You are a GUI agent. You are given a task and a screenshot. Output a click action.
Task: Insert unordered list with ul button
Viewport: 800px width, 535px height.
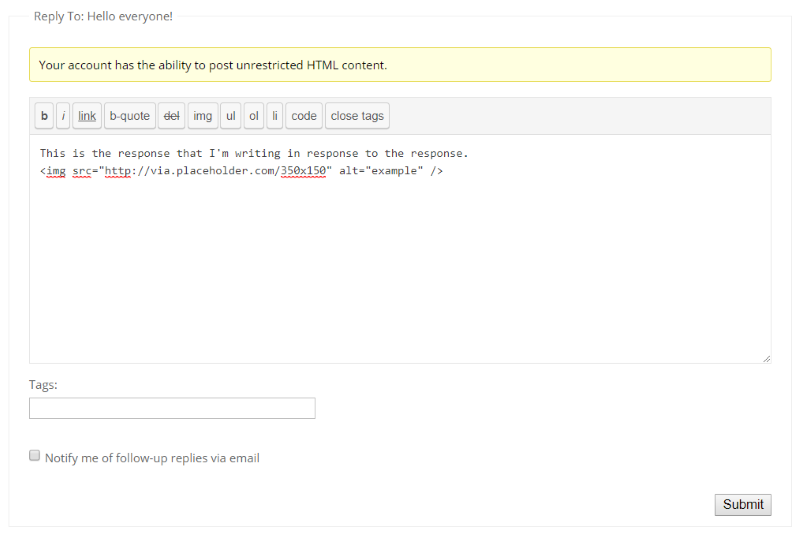coord(231,116)
